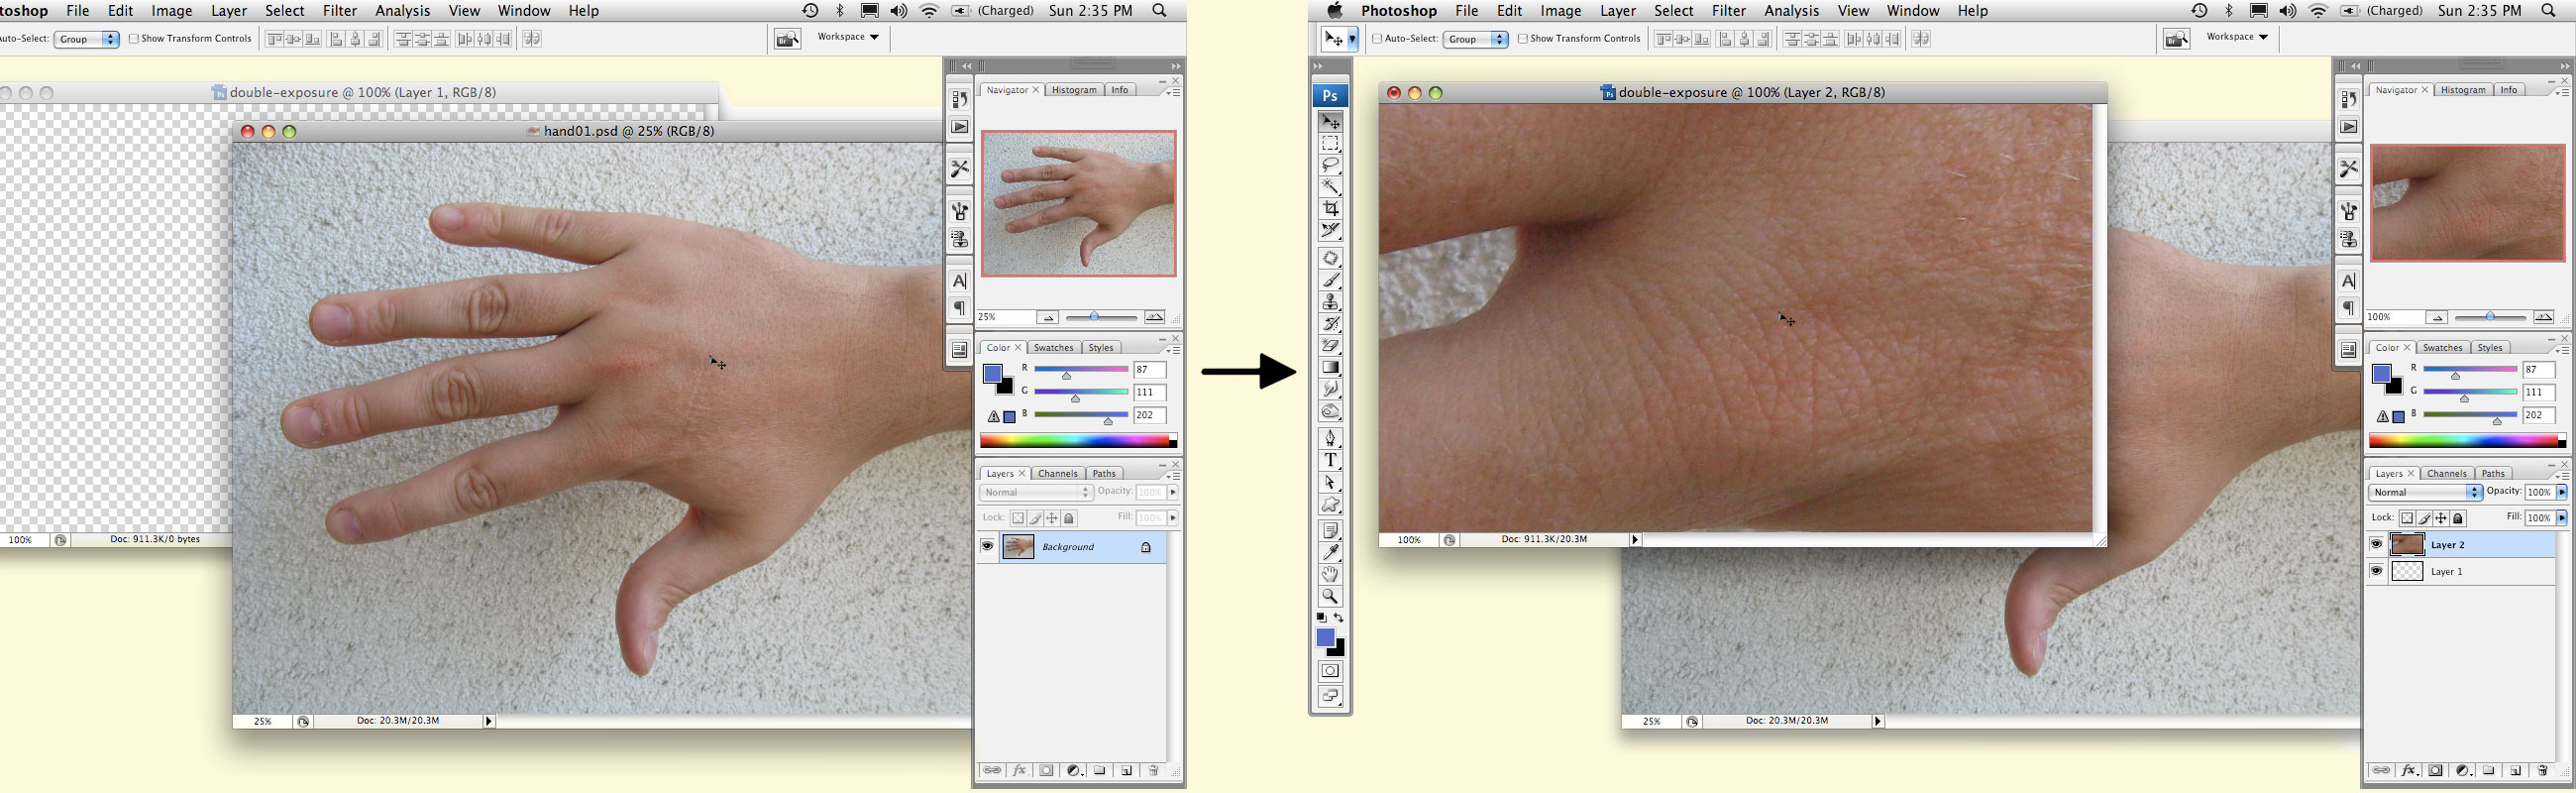Select the Clone Stamp tool
The height and width of the screenshot is (793, 2576).
1330,302
